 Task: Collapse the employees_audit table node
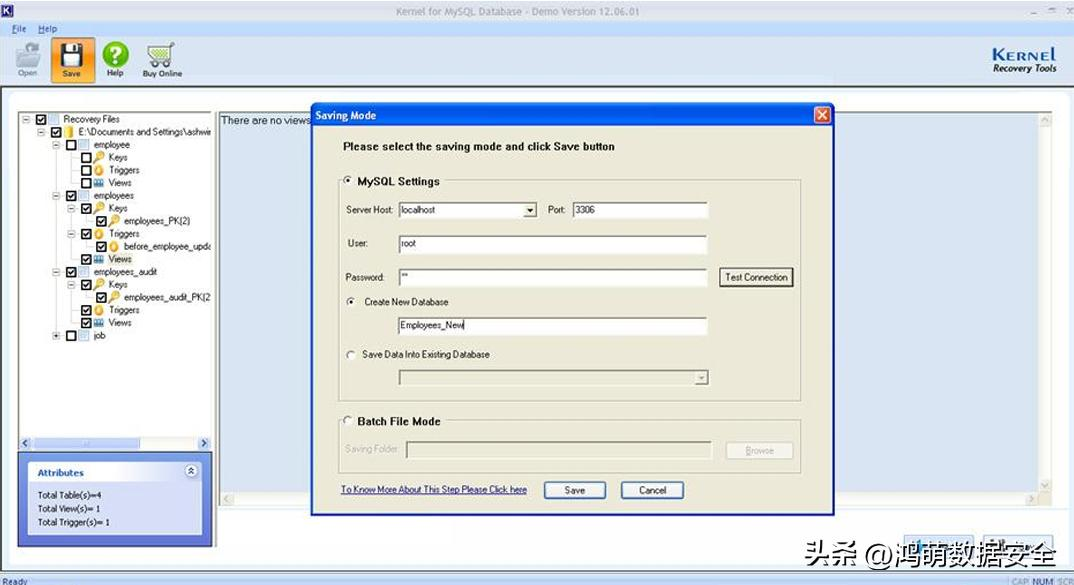tap(56, 272)
